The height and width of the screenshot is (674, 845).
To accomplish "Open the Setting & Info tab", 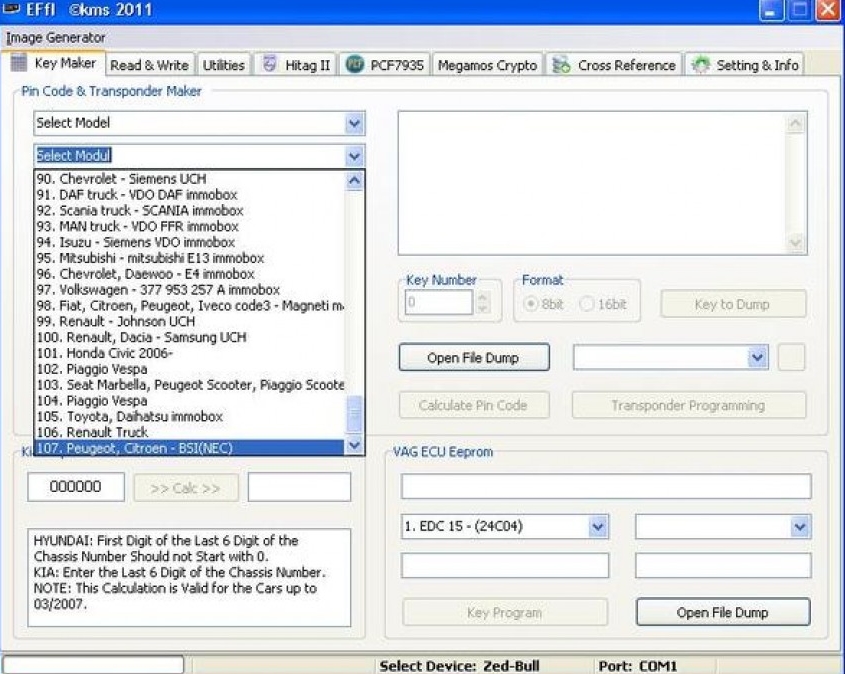I will [745, 65].
